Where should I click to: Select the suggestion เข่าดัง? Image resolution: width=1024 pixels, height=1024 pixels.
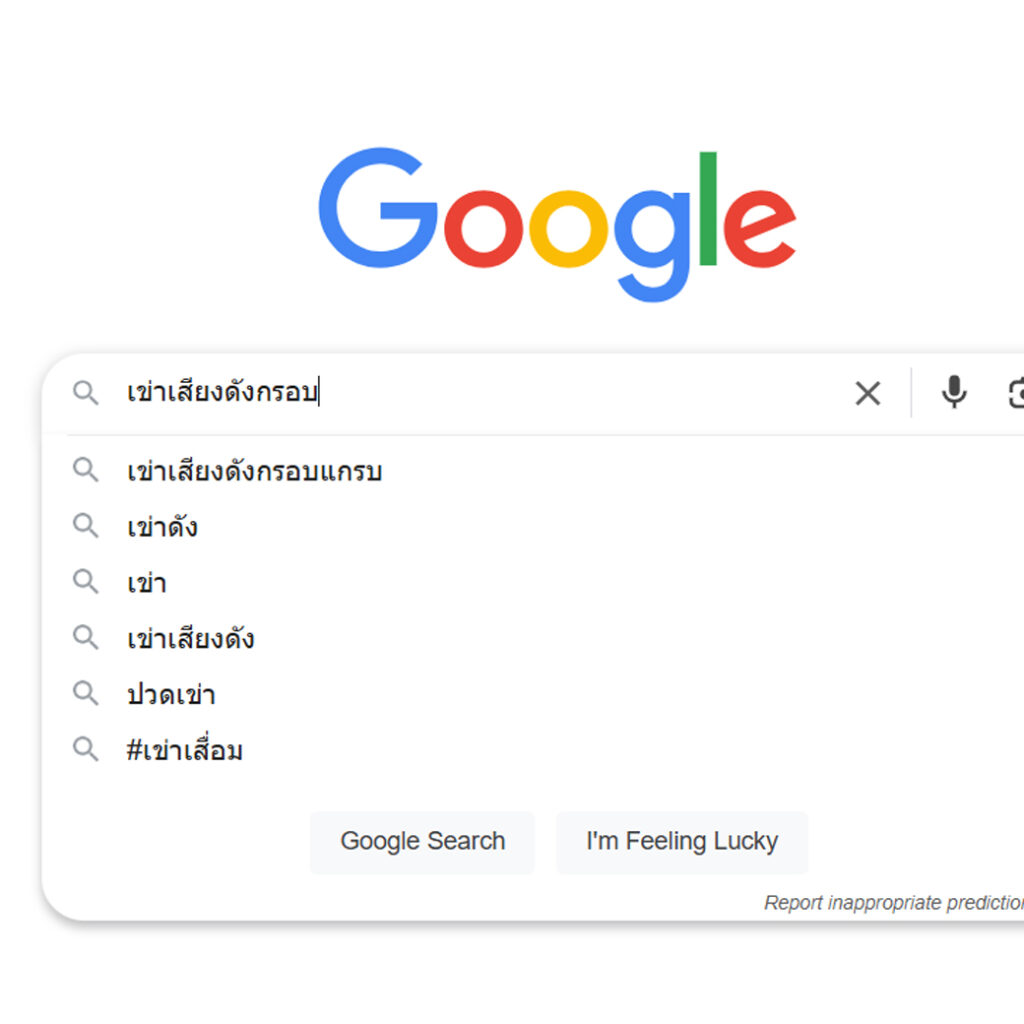coord(162,526)
